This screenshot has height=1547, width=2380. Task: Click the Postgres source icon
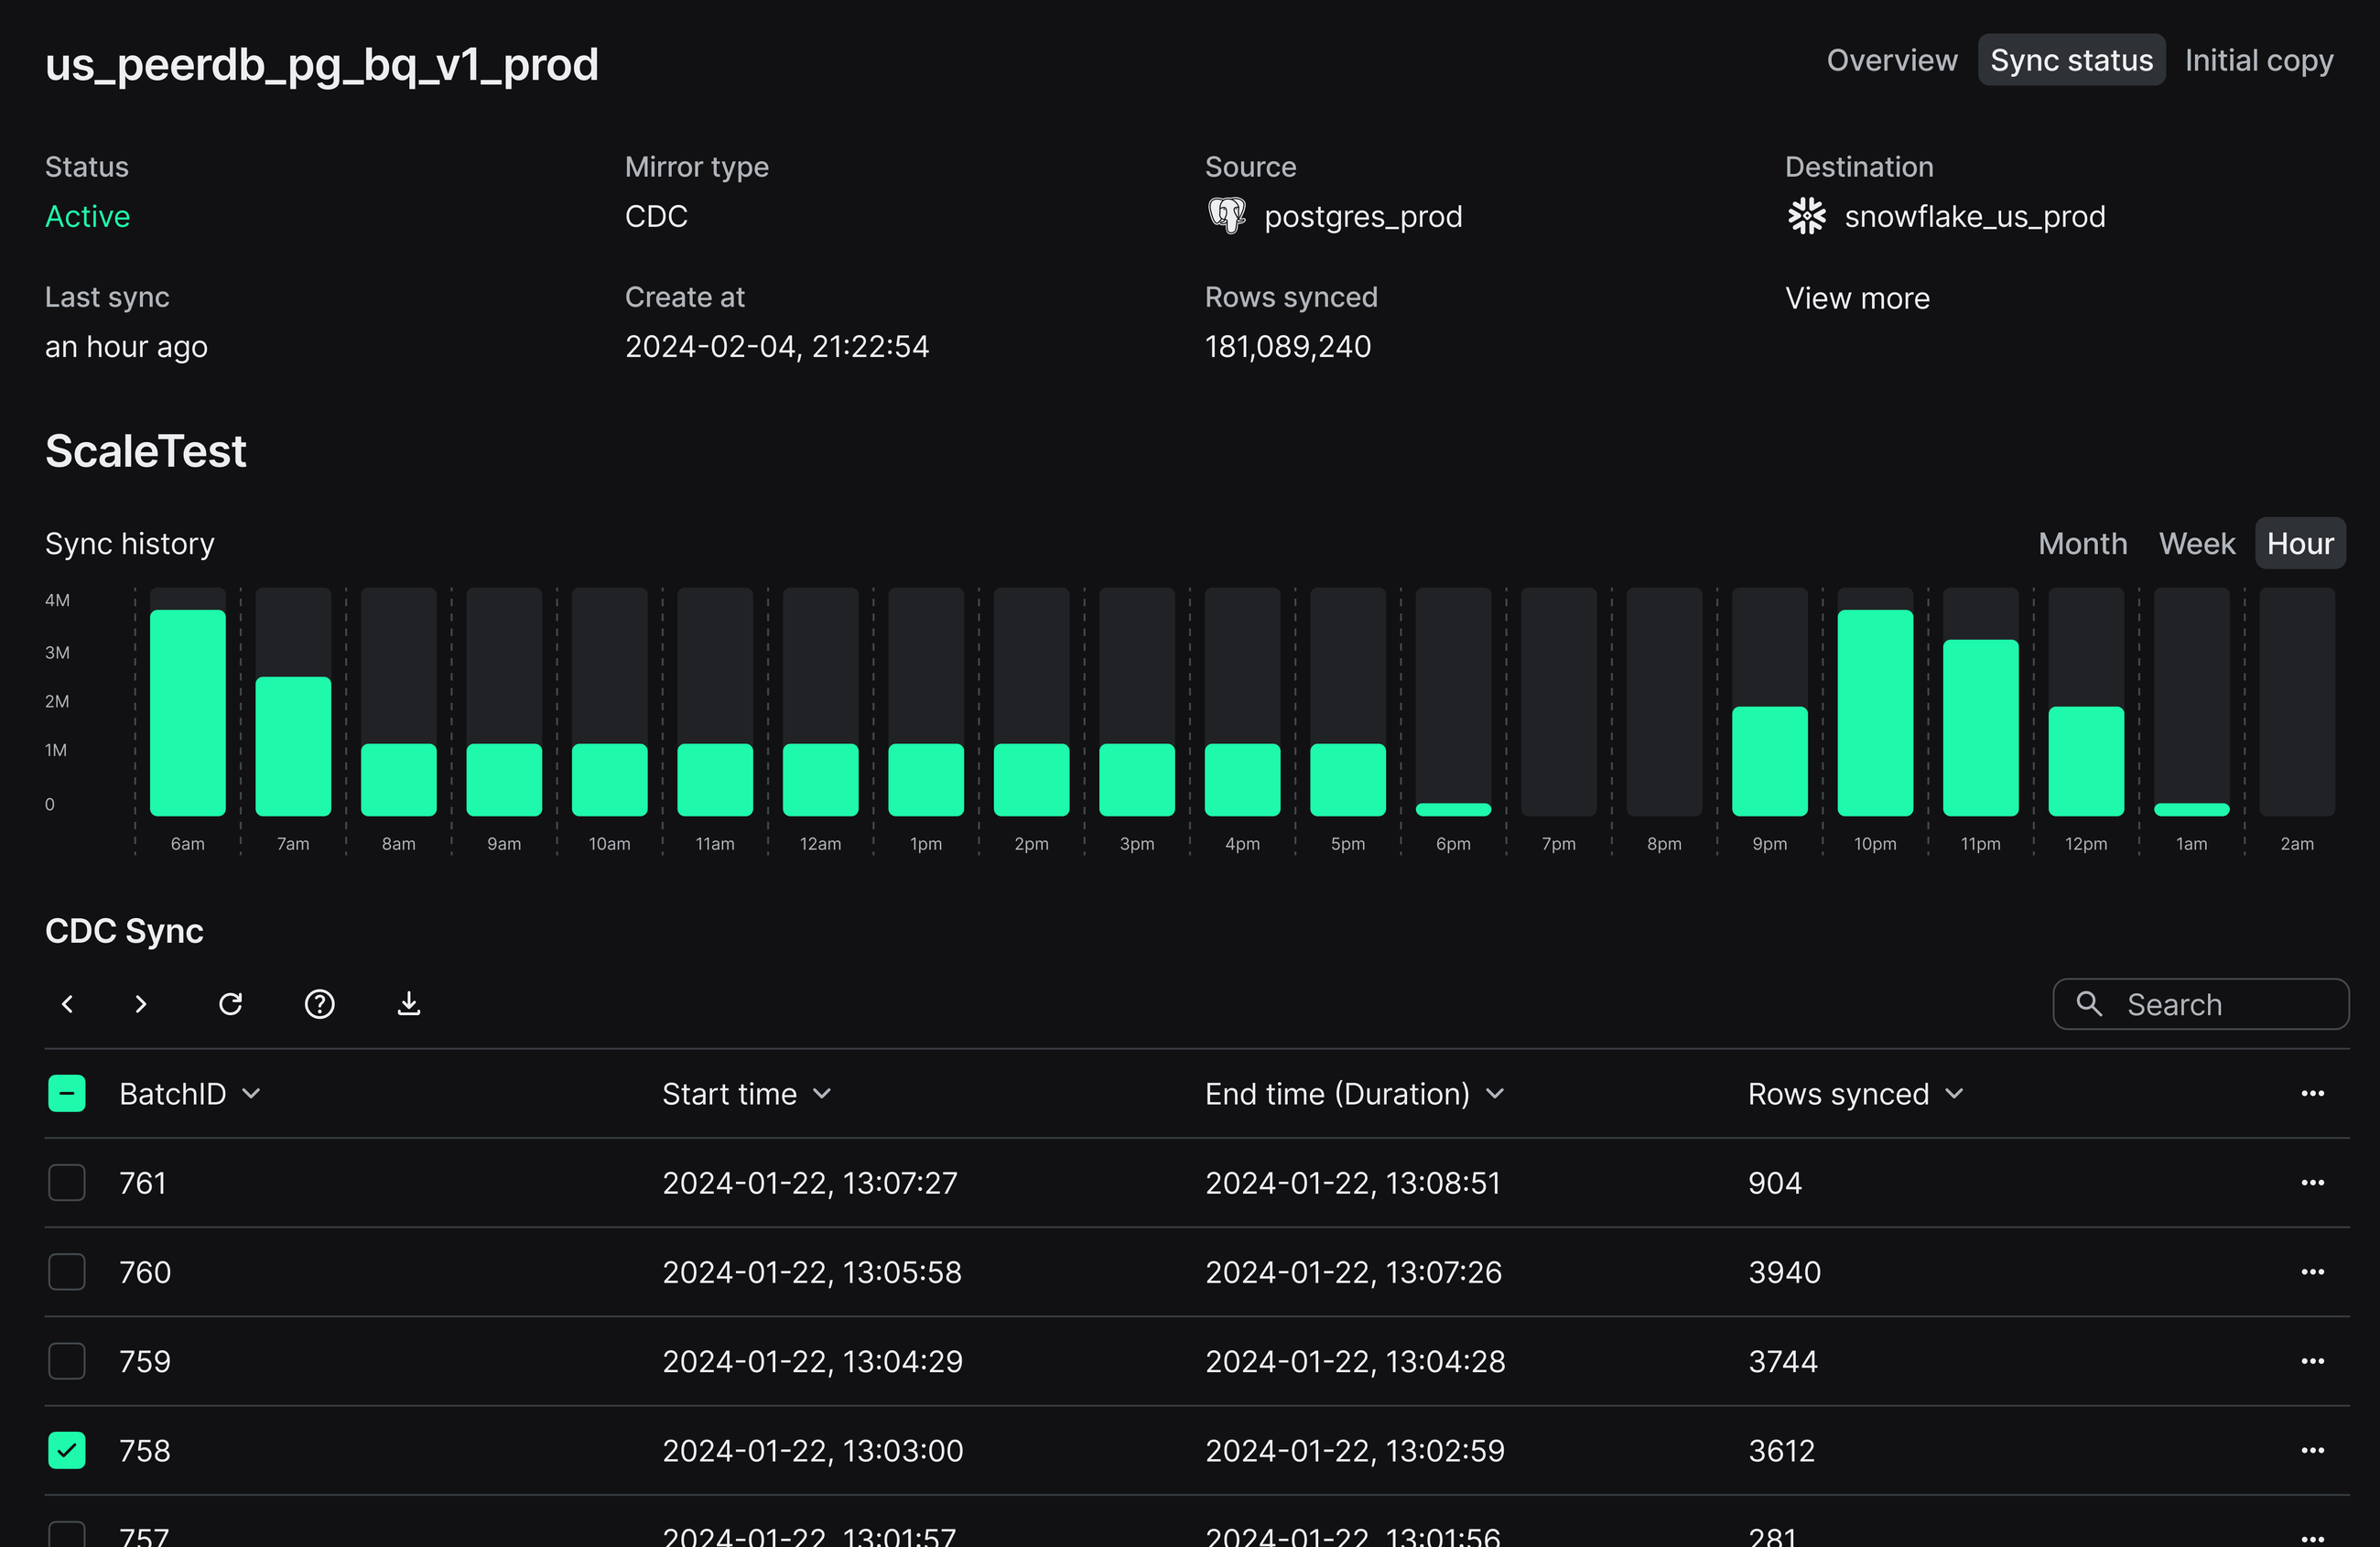click(1226, 215)
